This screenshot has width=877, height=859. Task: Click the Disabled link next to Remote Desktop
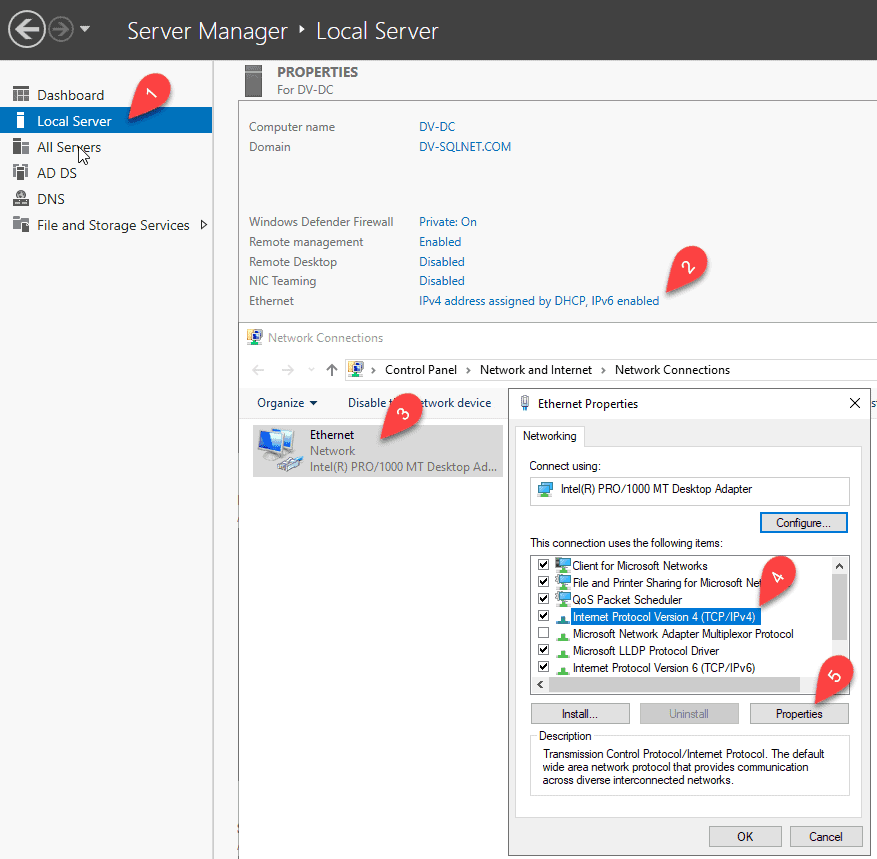tap(441, 261)
